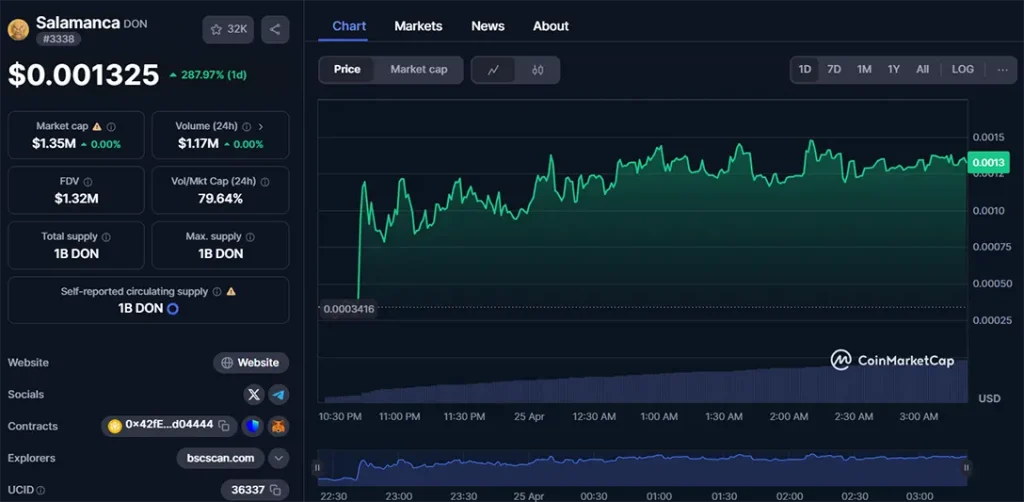1024x502 pixels.
Task: Click the Market cap warning triangle icon
Action: (x=97, y=127)
